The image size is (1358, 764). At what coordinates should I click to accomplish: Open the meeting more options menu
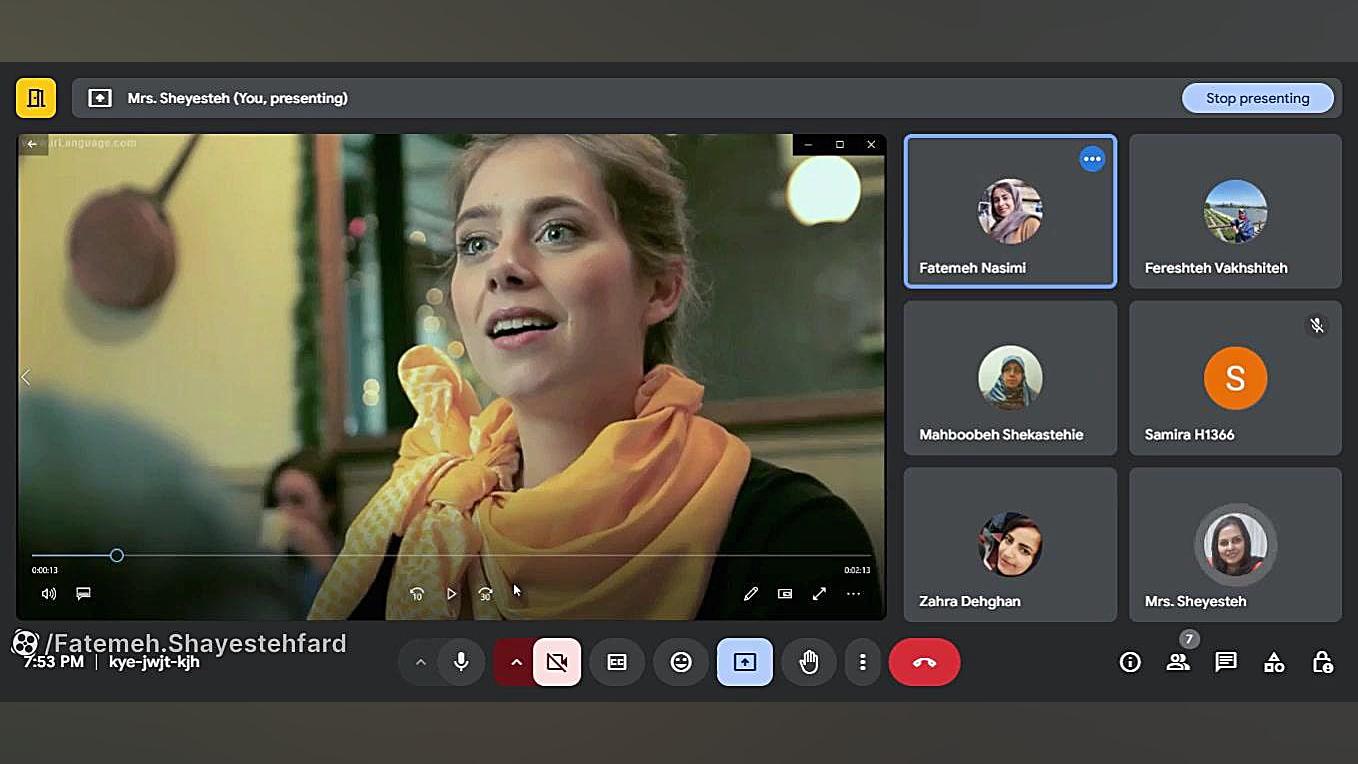point(862,662)
